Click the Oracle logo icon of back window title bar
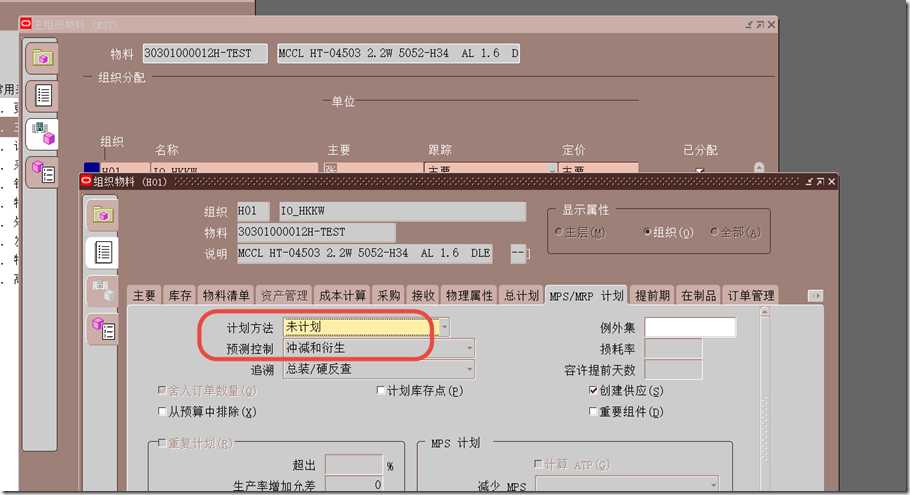 coord(26,23)
